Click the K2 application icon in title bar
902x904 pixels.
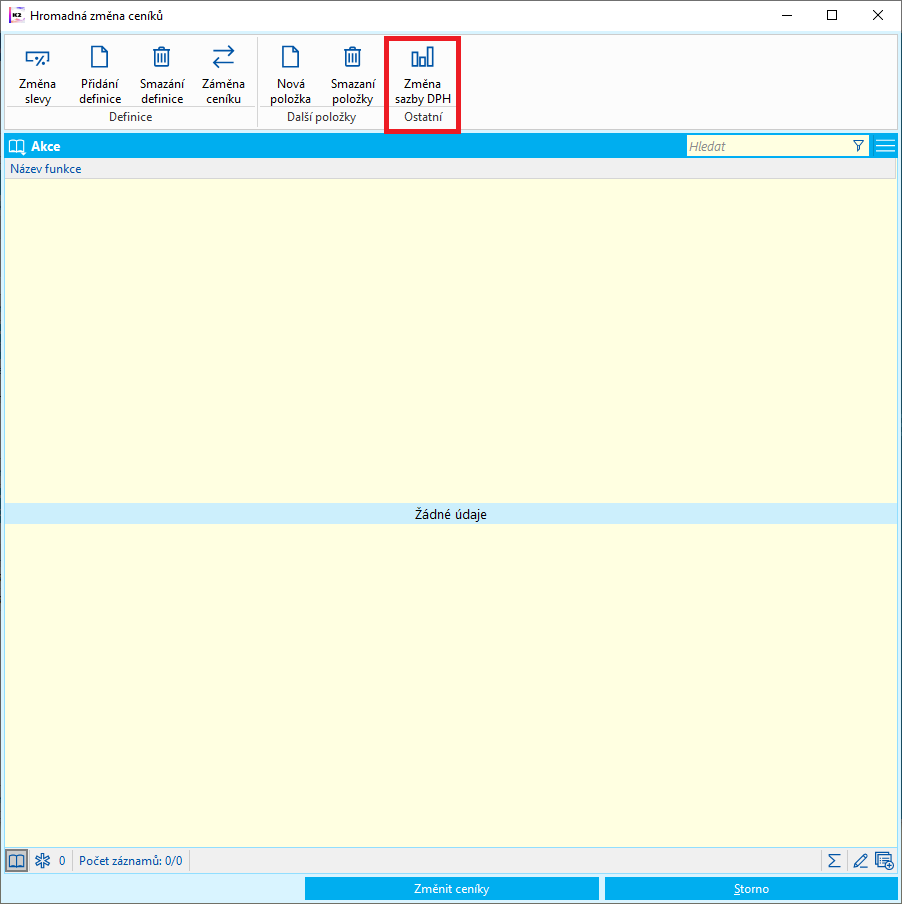[17, 16]
